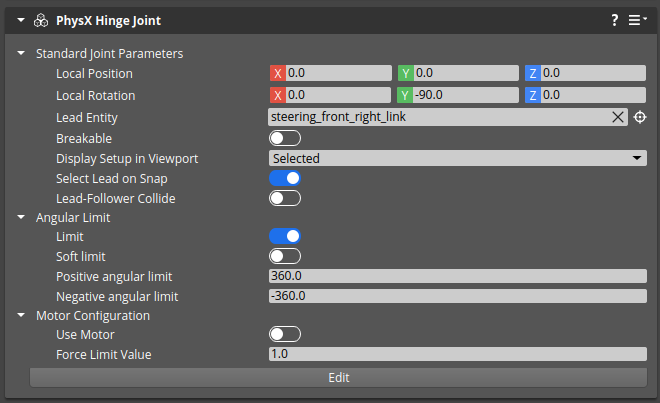Open the component help question mark
The width and height of the screenshot is (660, 403).
[615, 20]
